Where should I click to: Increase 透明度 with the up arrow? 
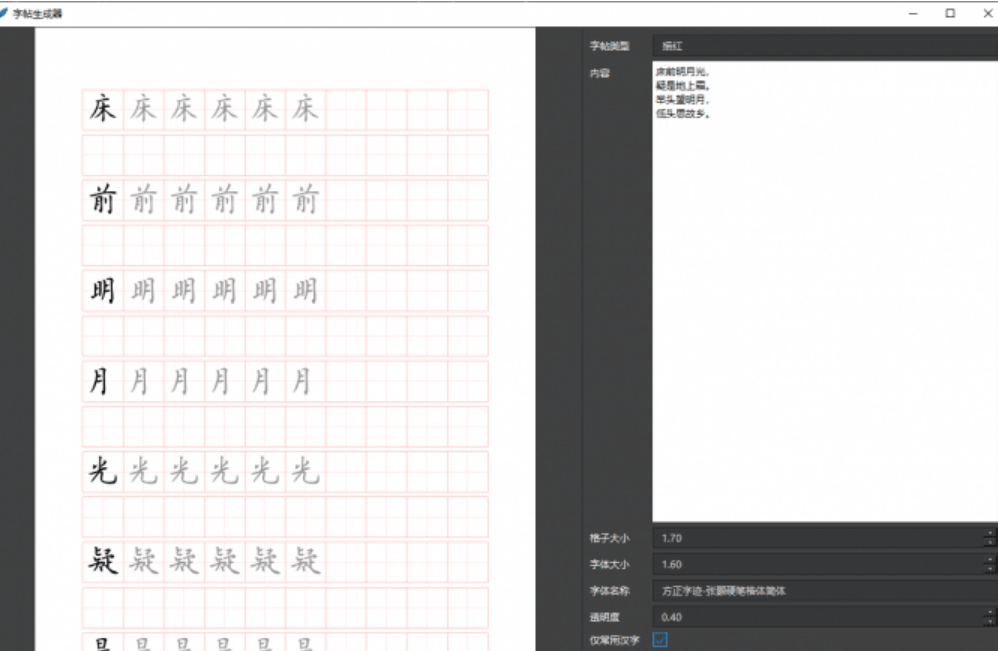[x=990, y=612]
